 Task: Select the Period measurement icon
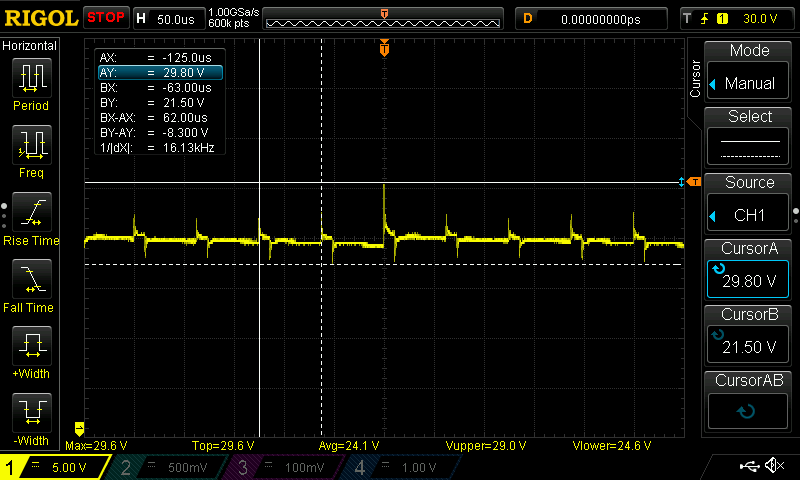tap(31, 78)
